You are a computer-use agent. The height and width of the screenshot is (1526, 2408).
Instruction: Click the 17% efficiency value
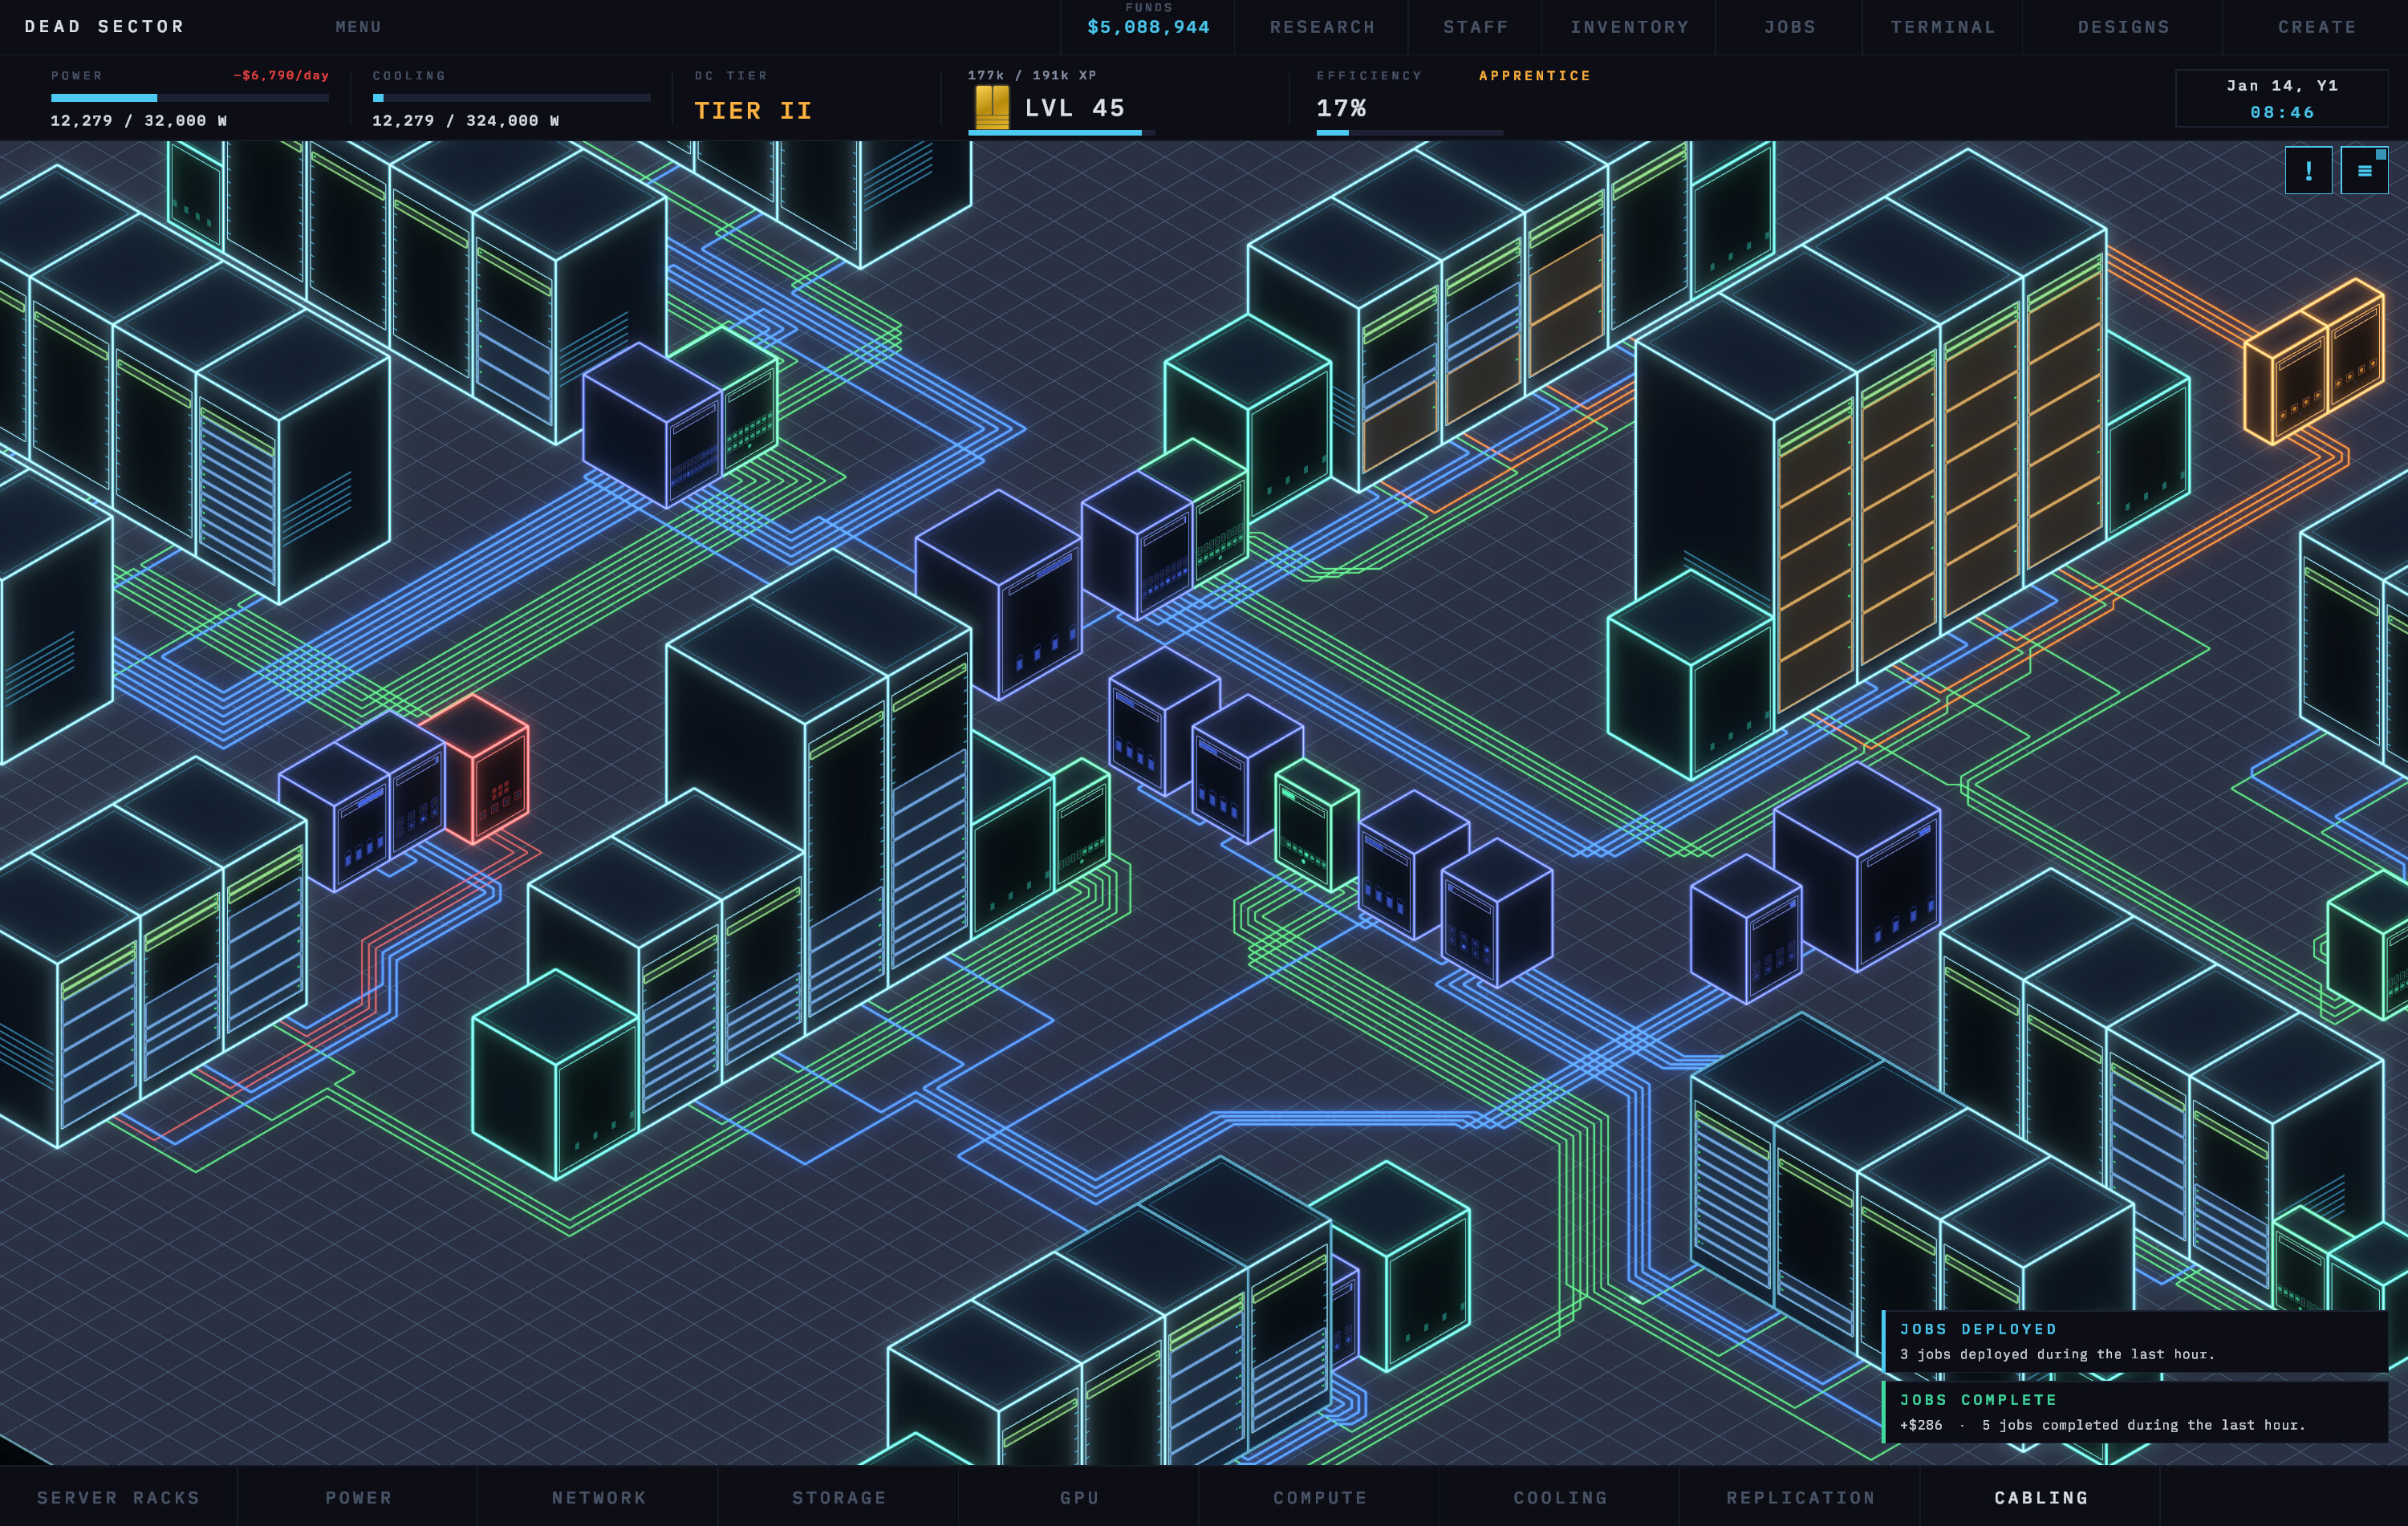tap(1341, 108)
